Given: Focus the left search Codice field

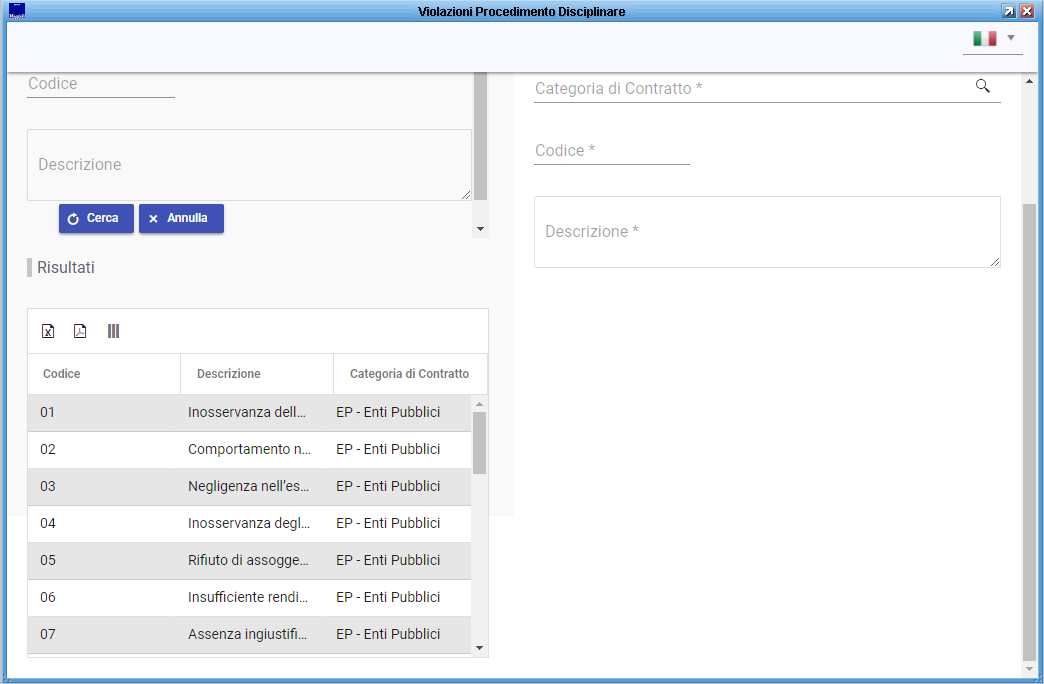Looking at the screenshot, I should tap(101, 84).
